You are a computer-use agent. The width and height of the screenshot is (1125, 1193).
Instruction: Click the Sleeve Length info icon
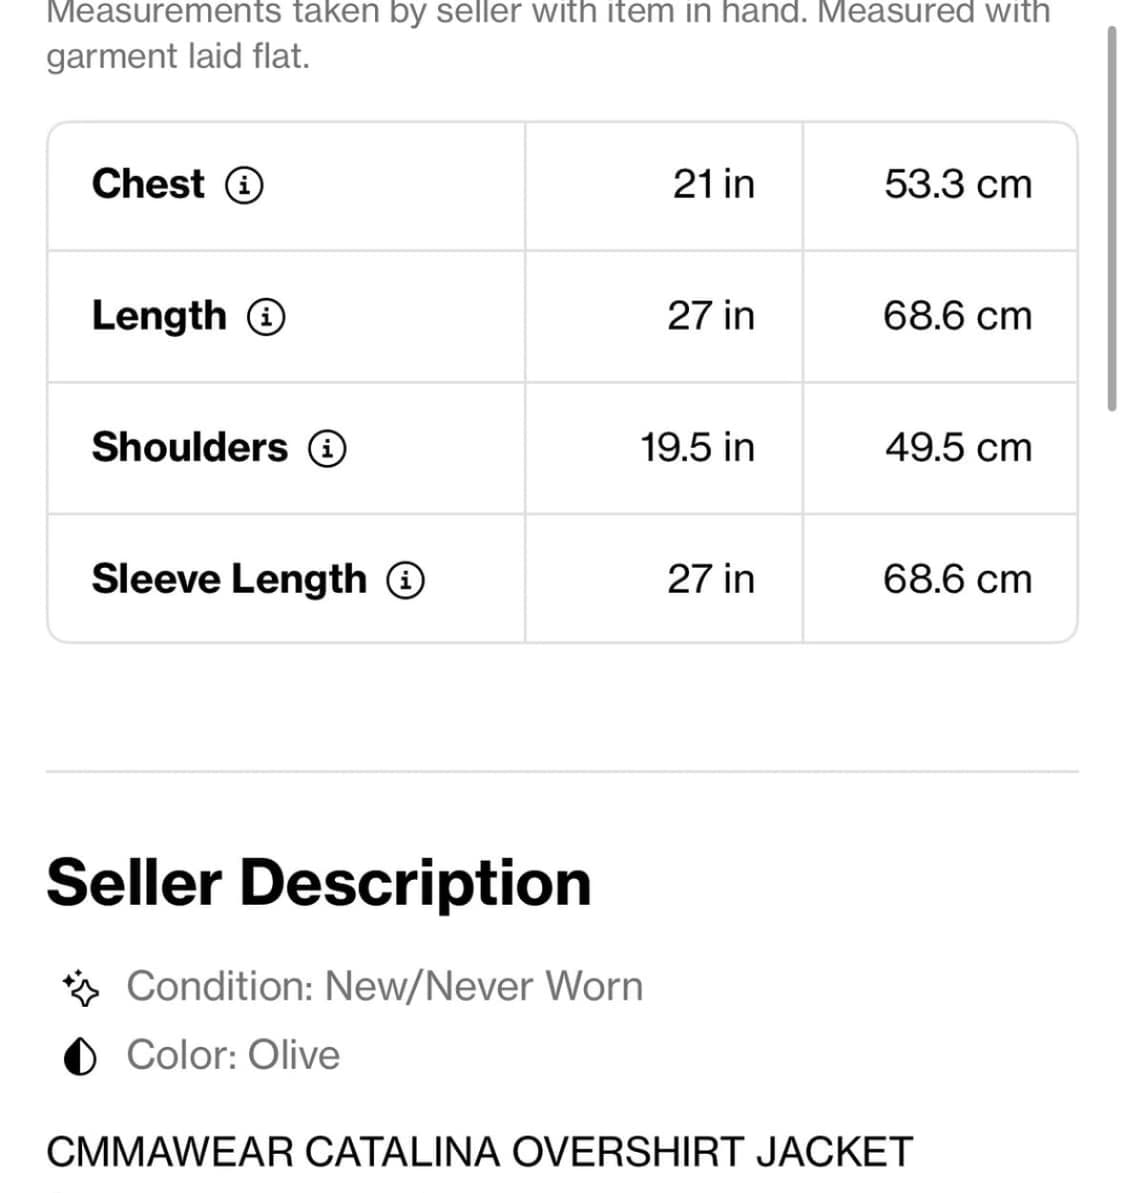[x=406, y=580]
